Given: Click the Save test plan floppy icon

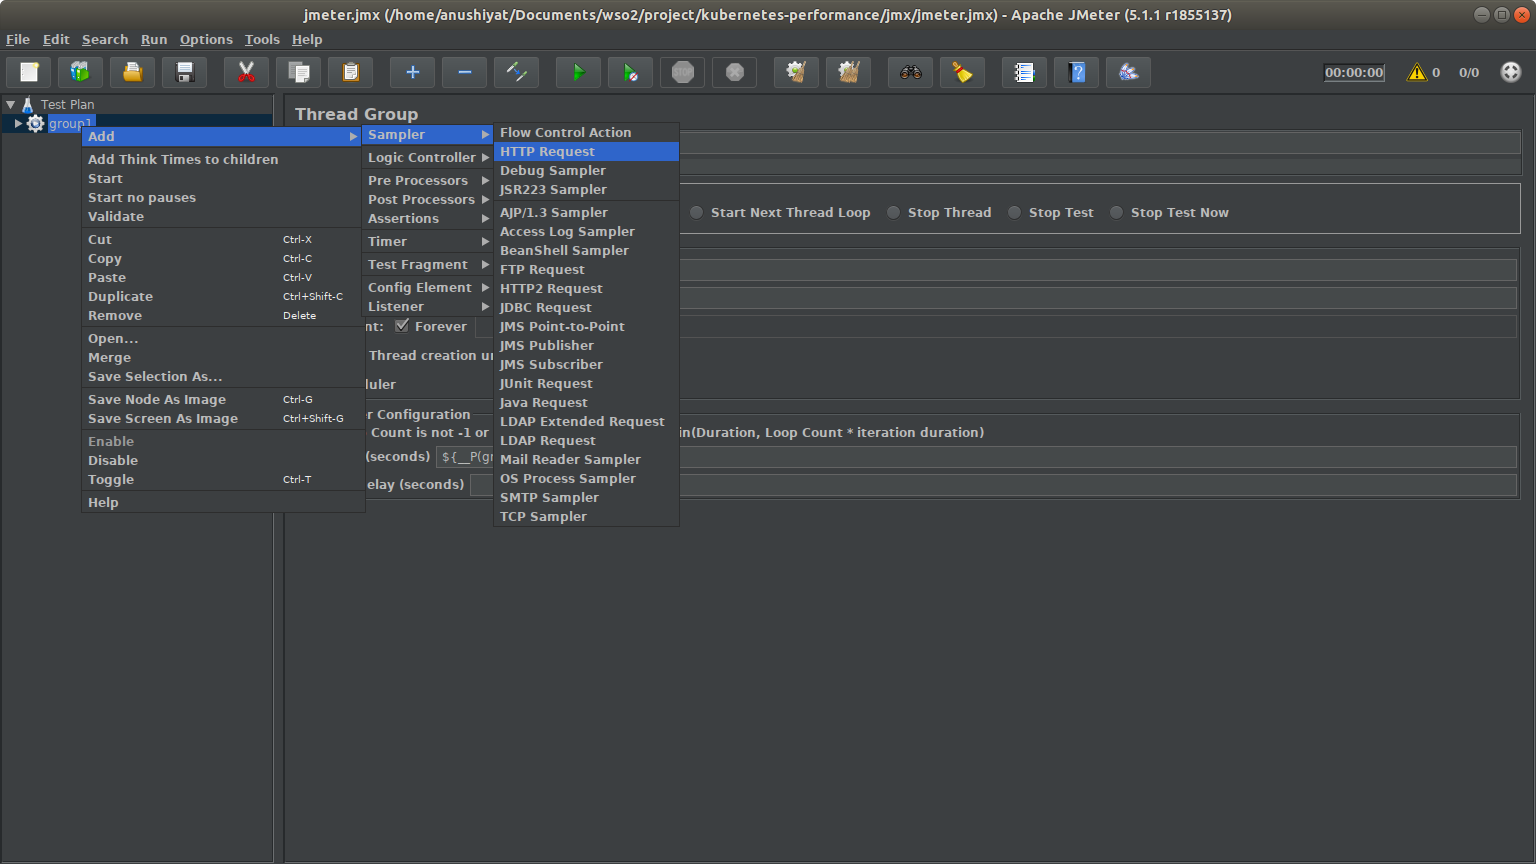Looking at the screenshot, I should tap(185, 72).
